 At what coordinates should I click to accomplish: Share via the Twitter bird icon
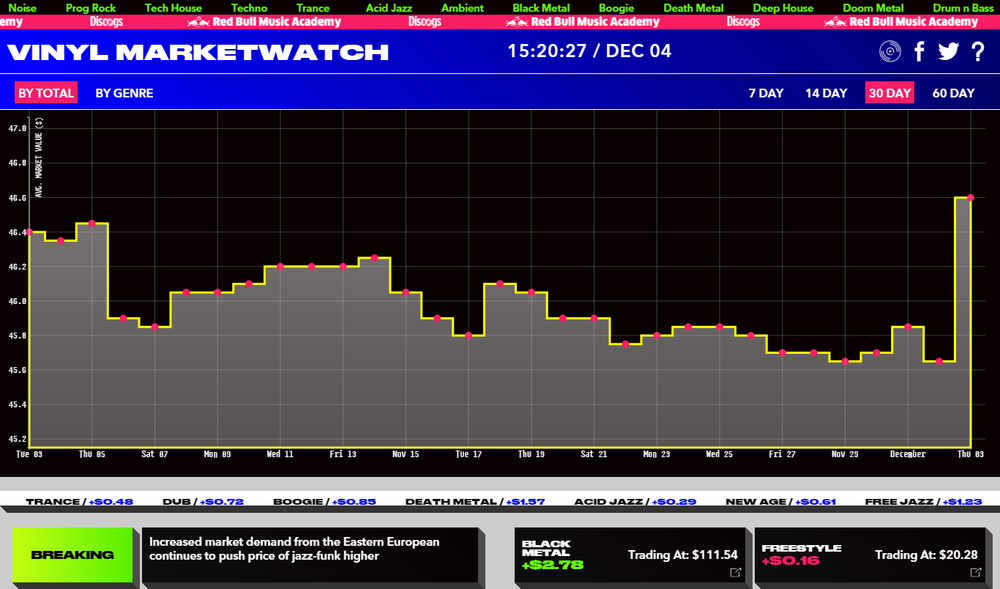point(948,52)
